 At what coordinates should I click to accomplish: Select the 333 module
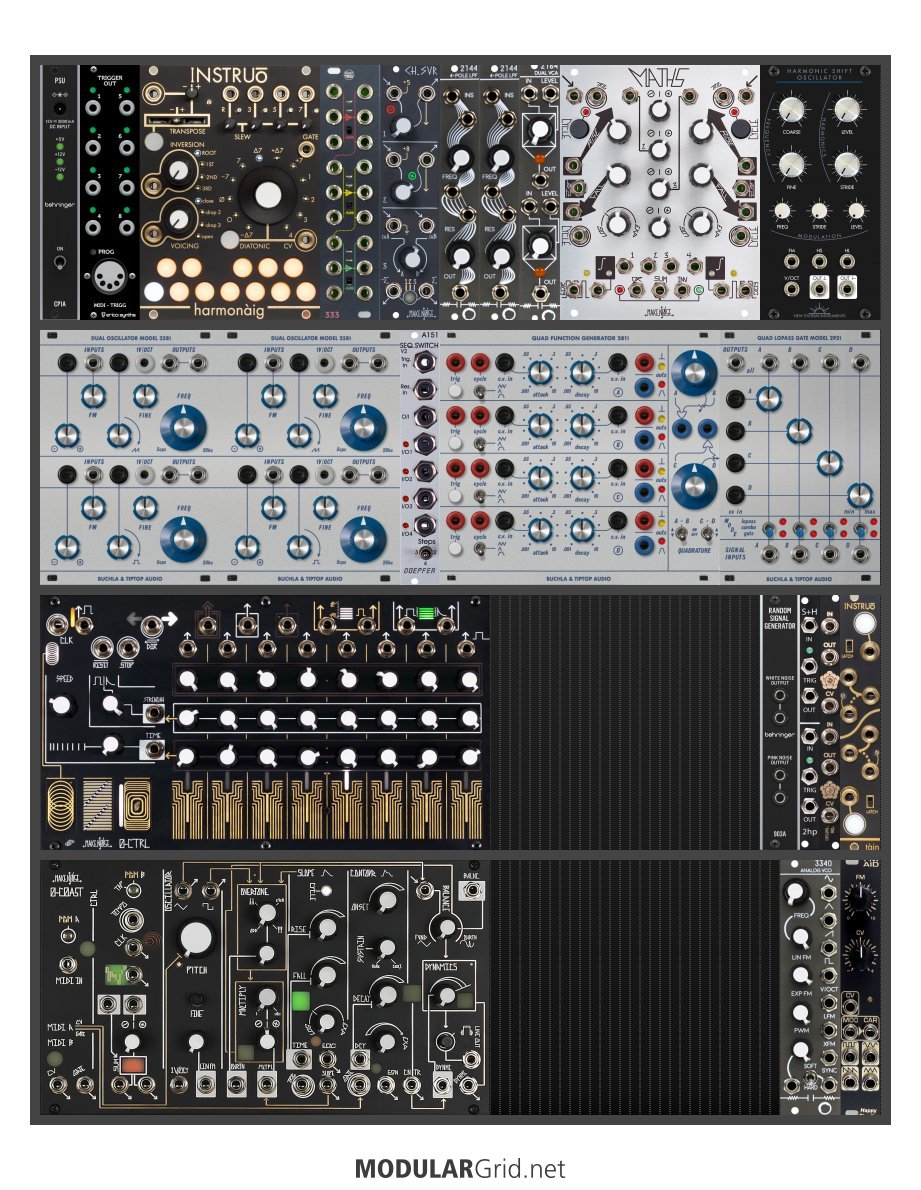click(x=349, y=192)
